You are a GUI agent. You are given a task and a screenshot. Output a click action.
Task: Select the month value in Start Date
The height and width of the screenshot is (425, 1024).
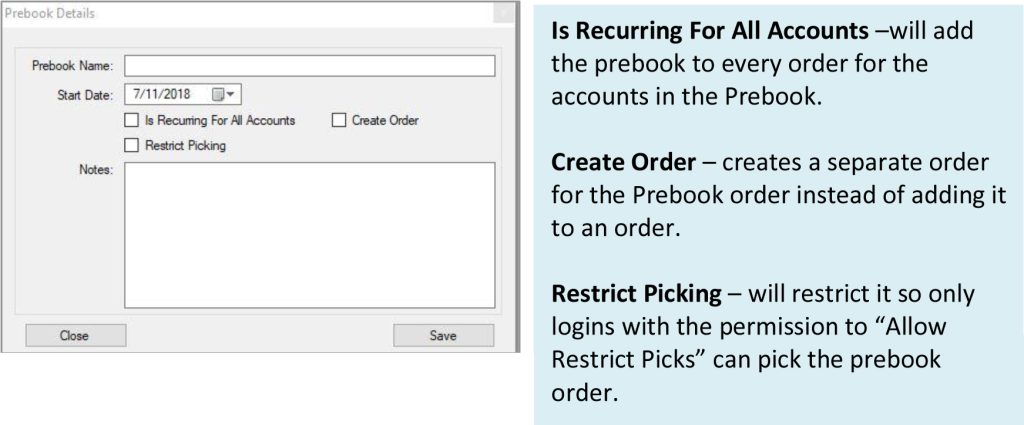tap(136, 94)
